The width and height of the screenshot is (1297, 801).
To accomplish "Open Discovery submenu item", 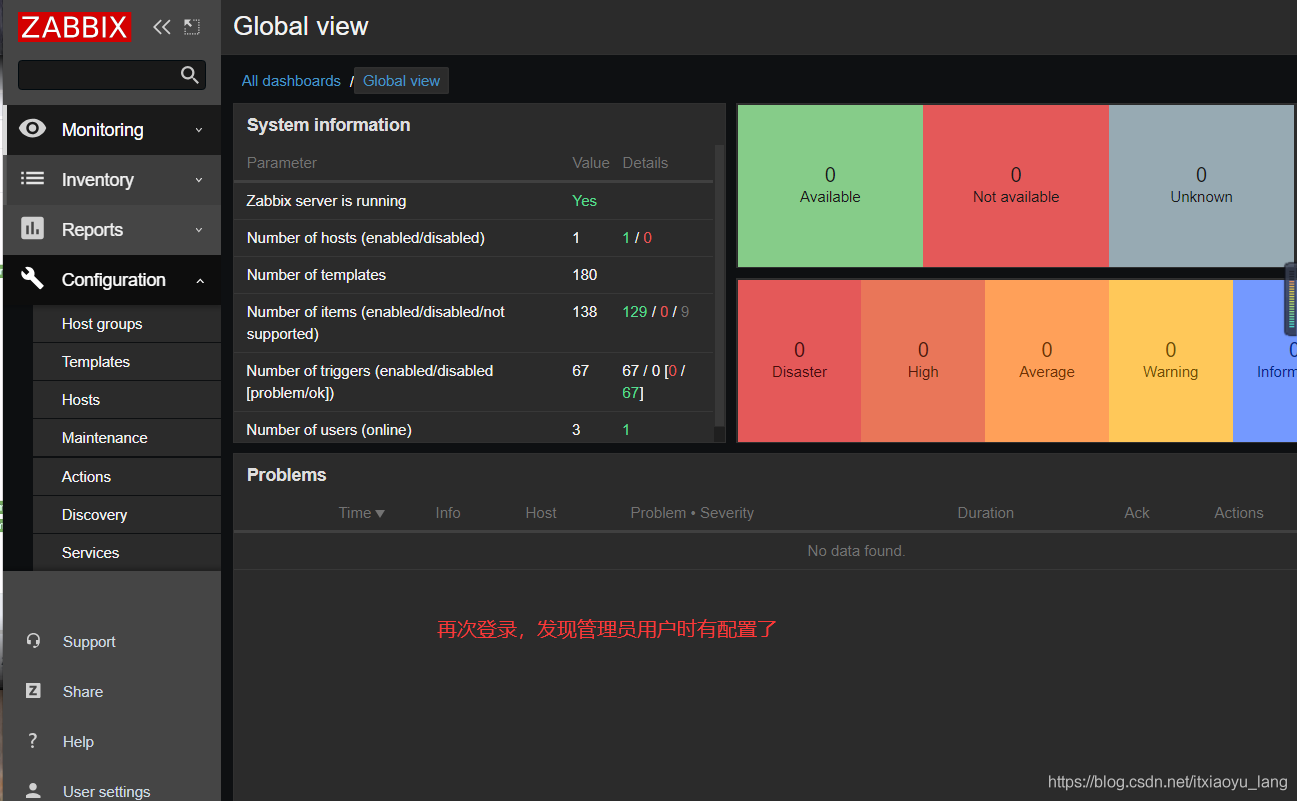I will tap(127, 515).
